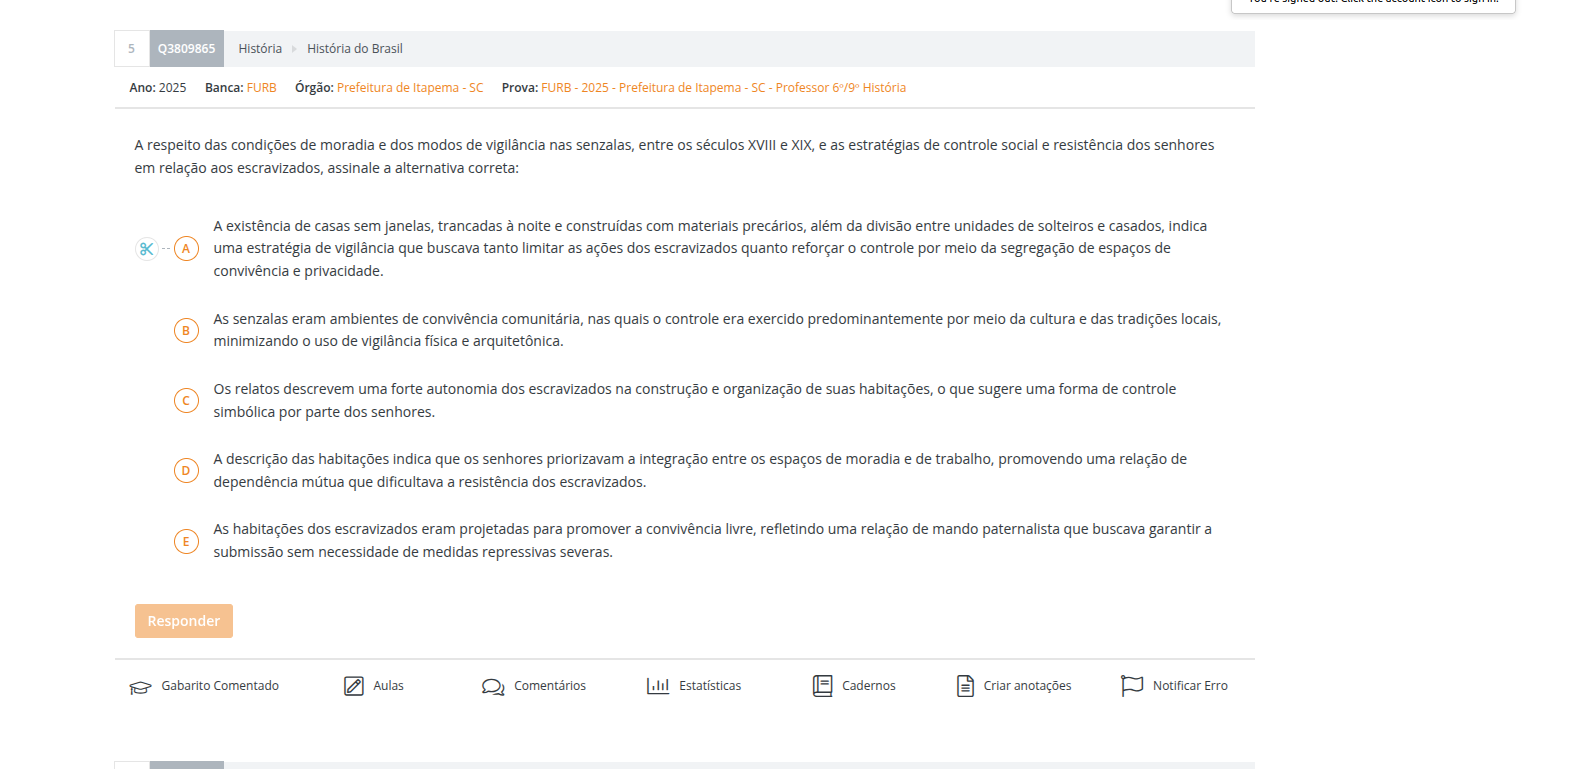
Task: Open the História breadcrumb category
Action: (x=260, y=49)
